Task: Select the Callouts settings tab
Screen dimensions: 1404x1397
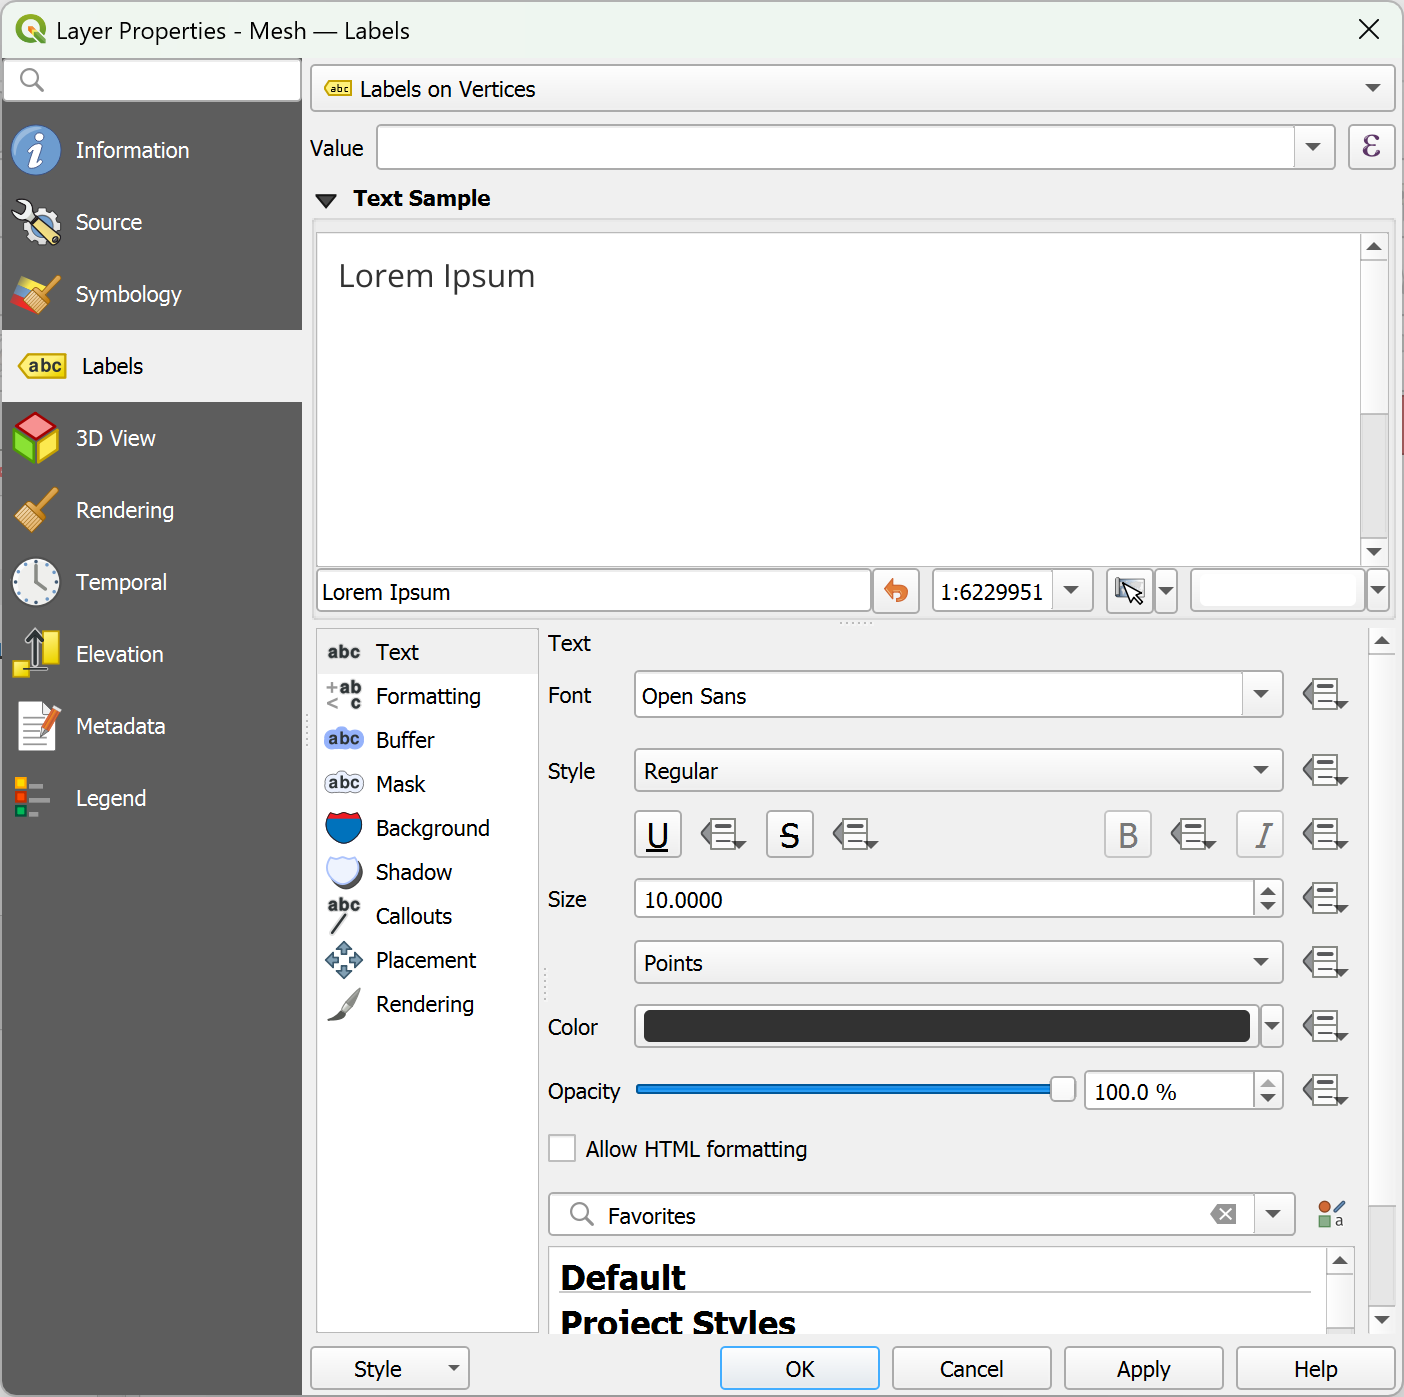Action: coord(428,916)
